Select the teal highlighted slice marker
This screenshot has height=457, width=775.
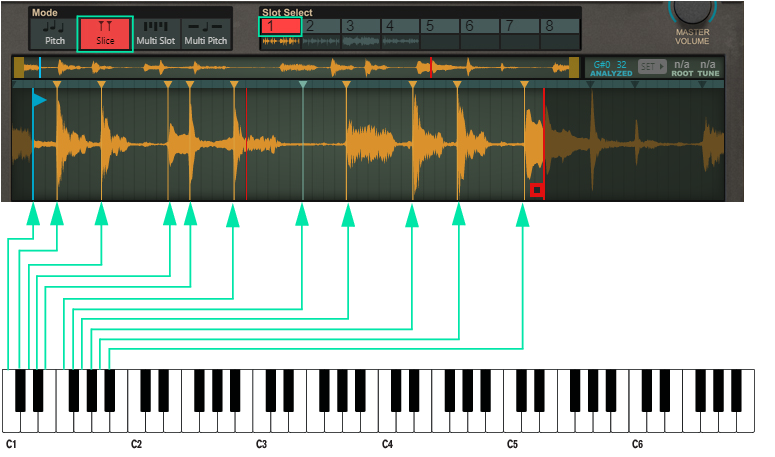(303, 84)
